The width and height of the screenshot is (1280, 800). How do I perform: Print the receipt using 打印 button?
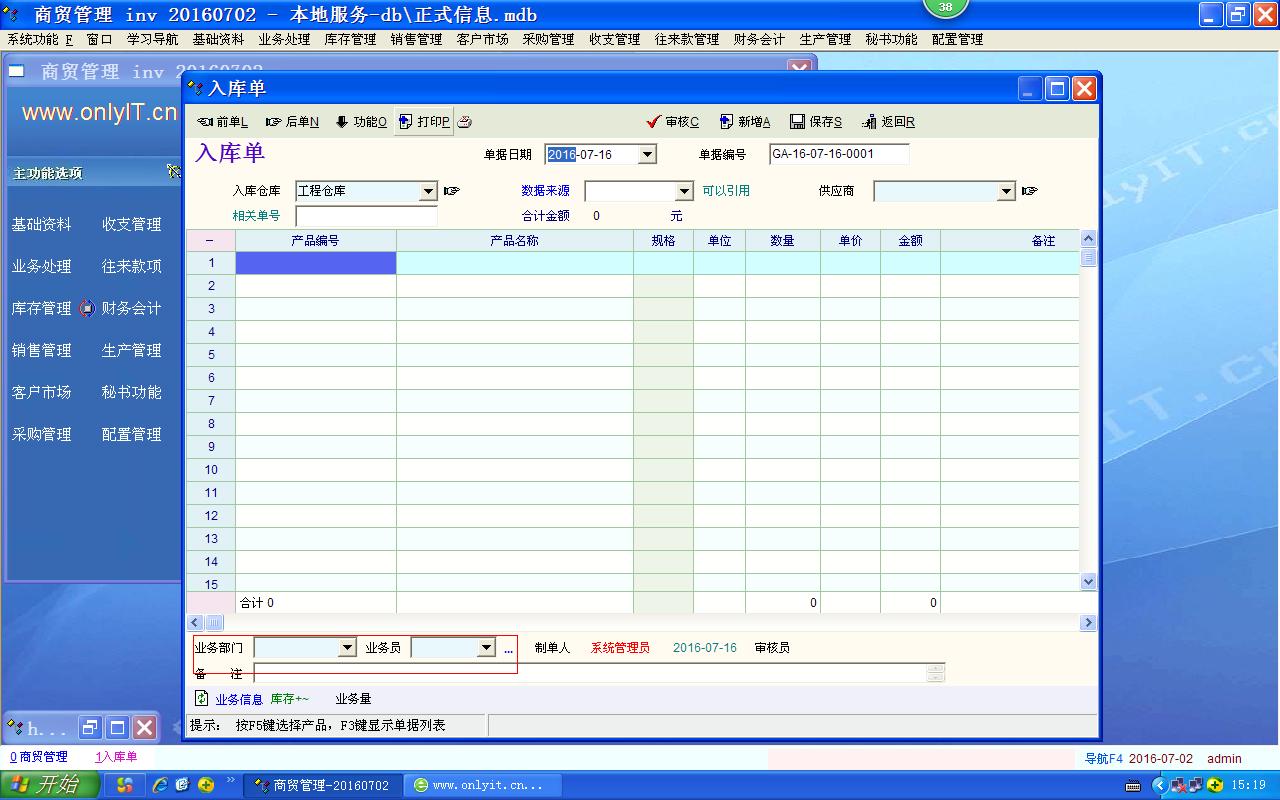tap(425, 122)
